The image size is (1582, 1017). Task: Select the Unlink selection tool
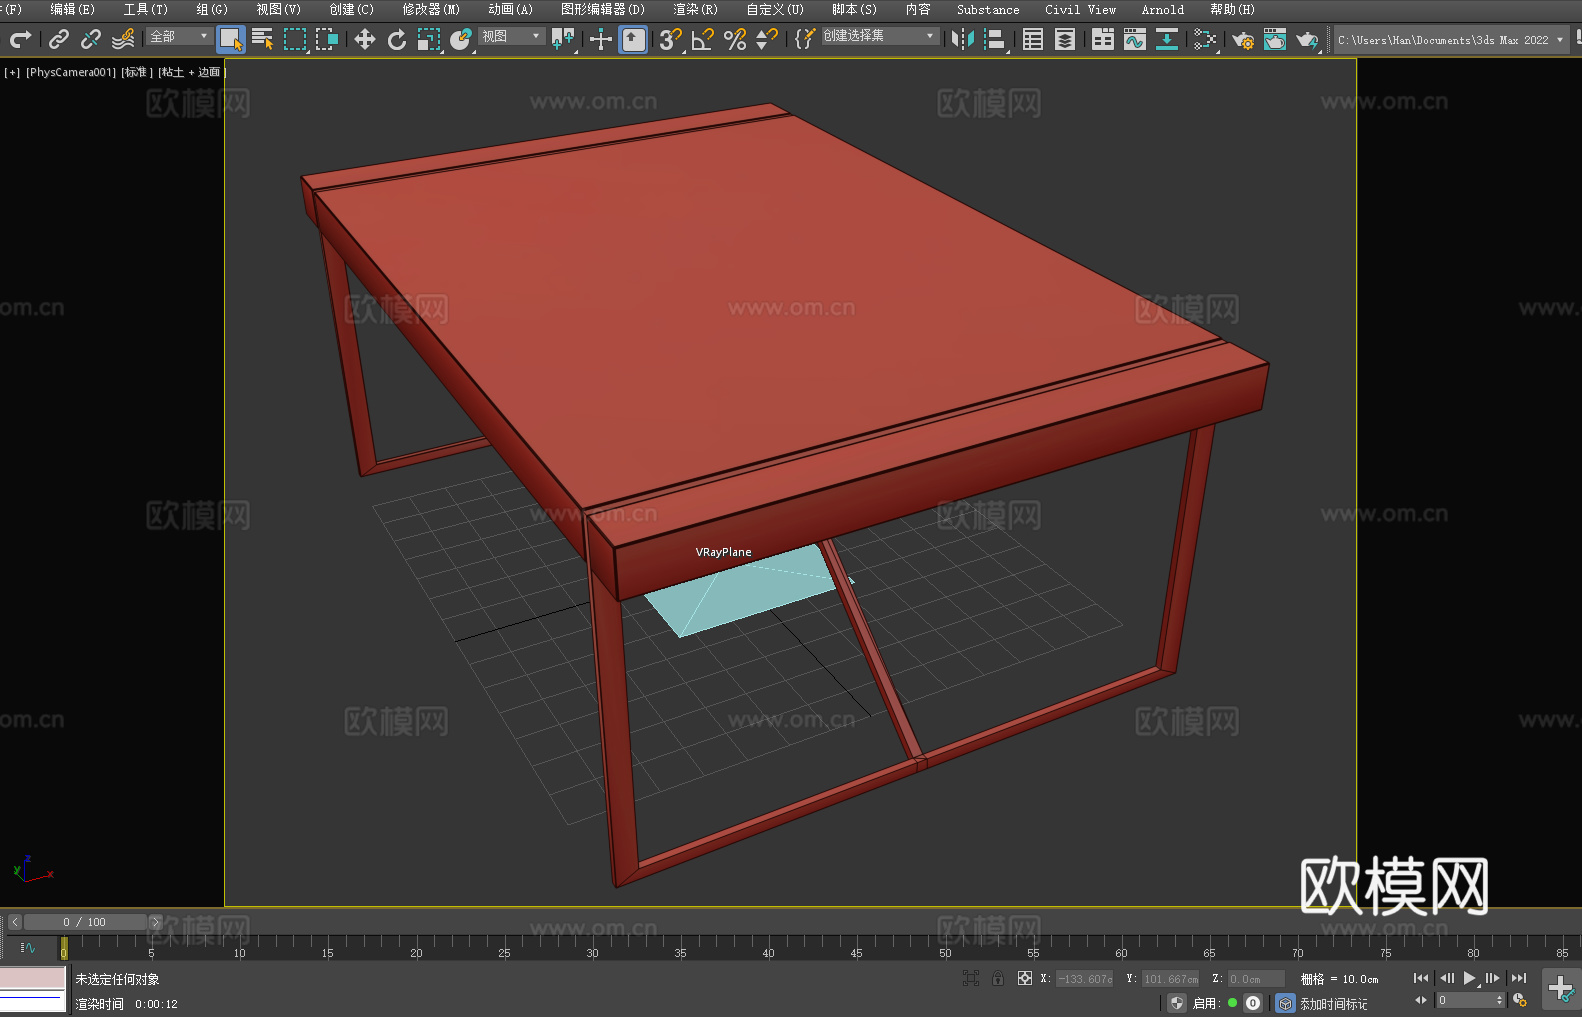click(91, 39)
